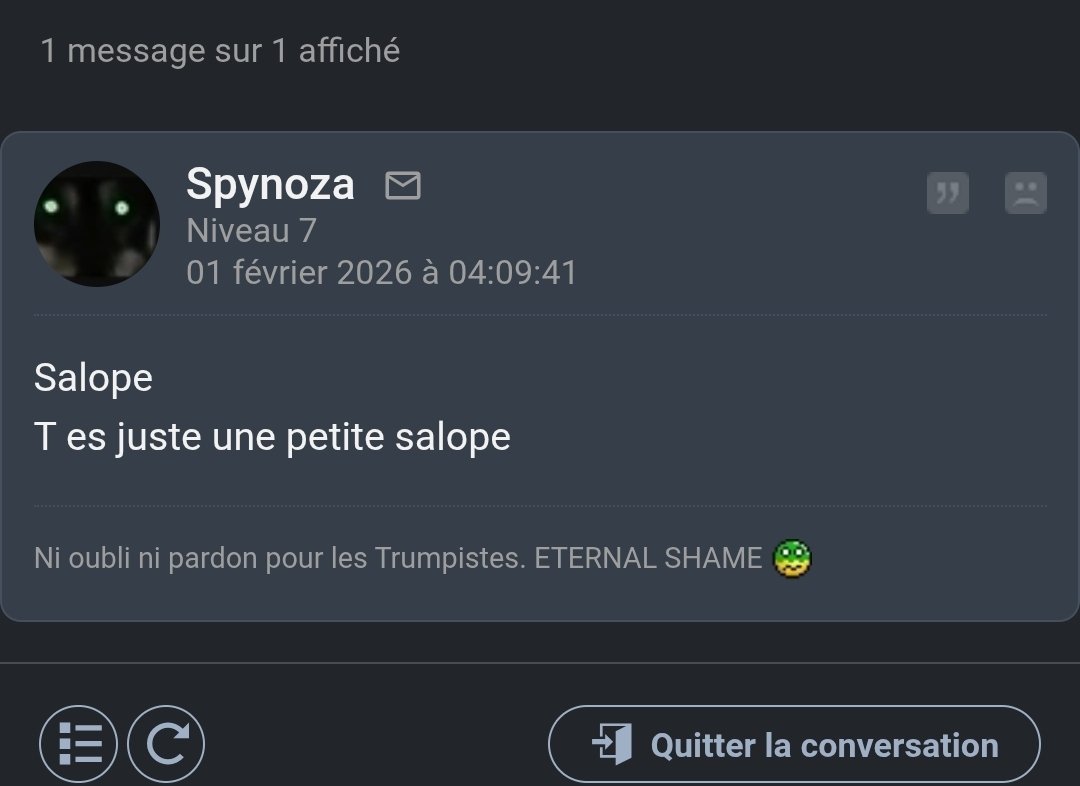Click the "1 message sur 1 affiché" counter

tap(220, 51)
